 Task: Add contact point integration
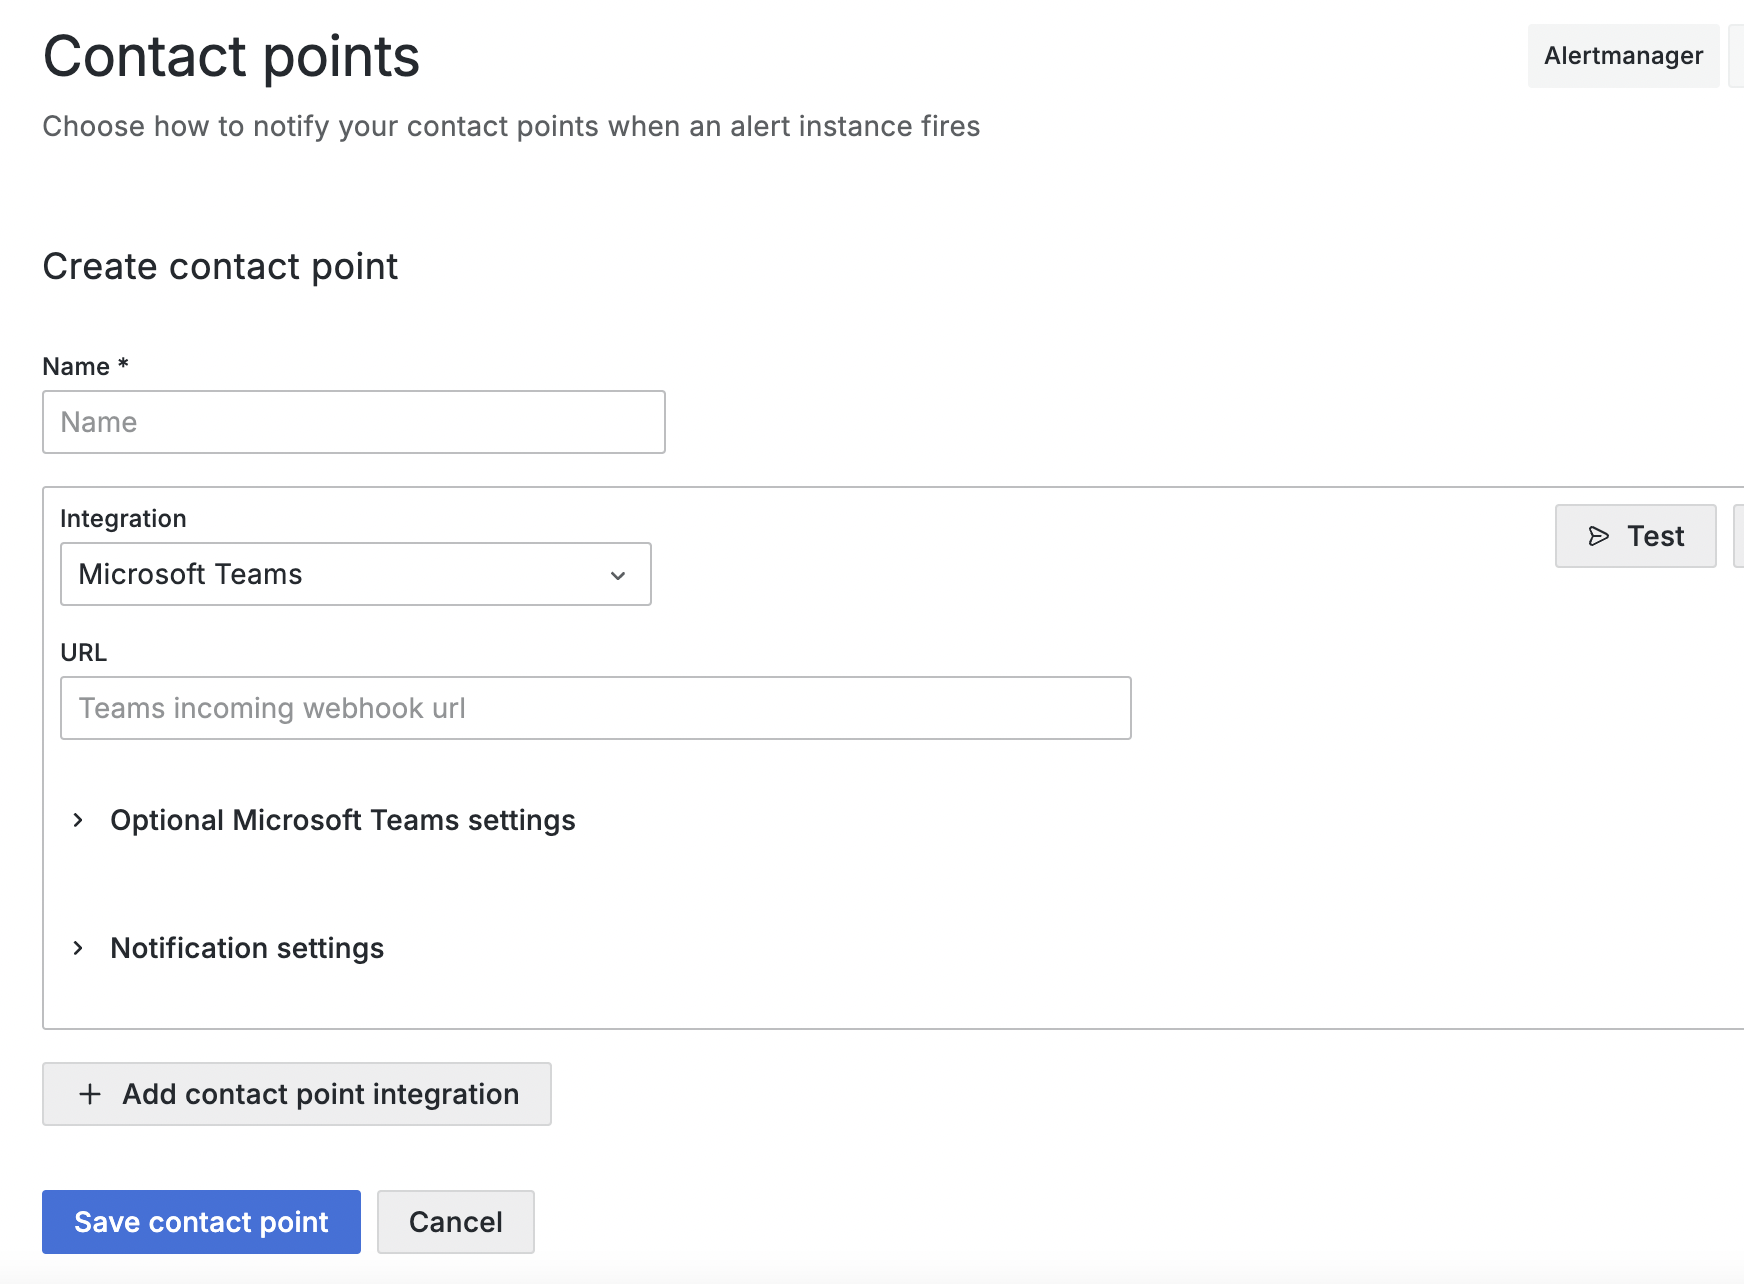[x=297, y=1094]
